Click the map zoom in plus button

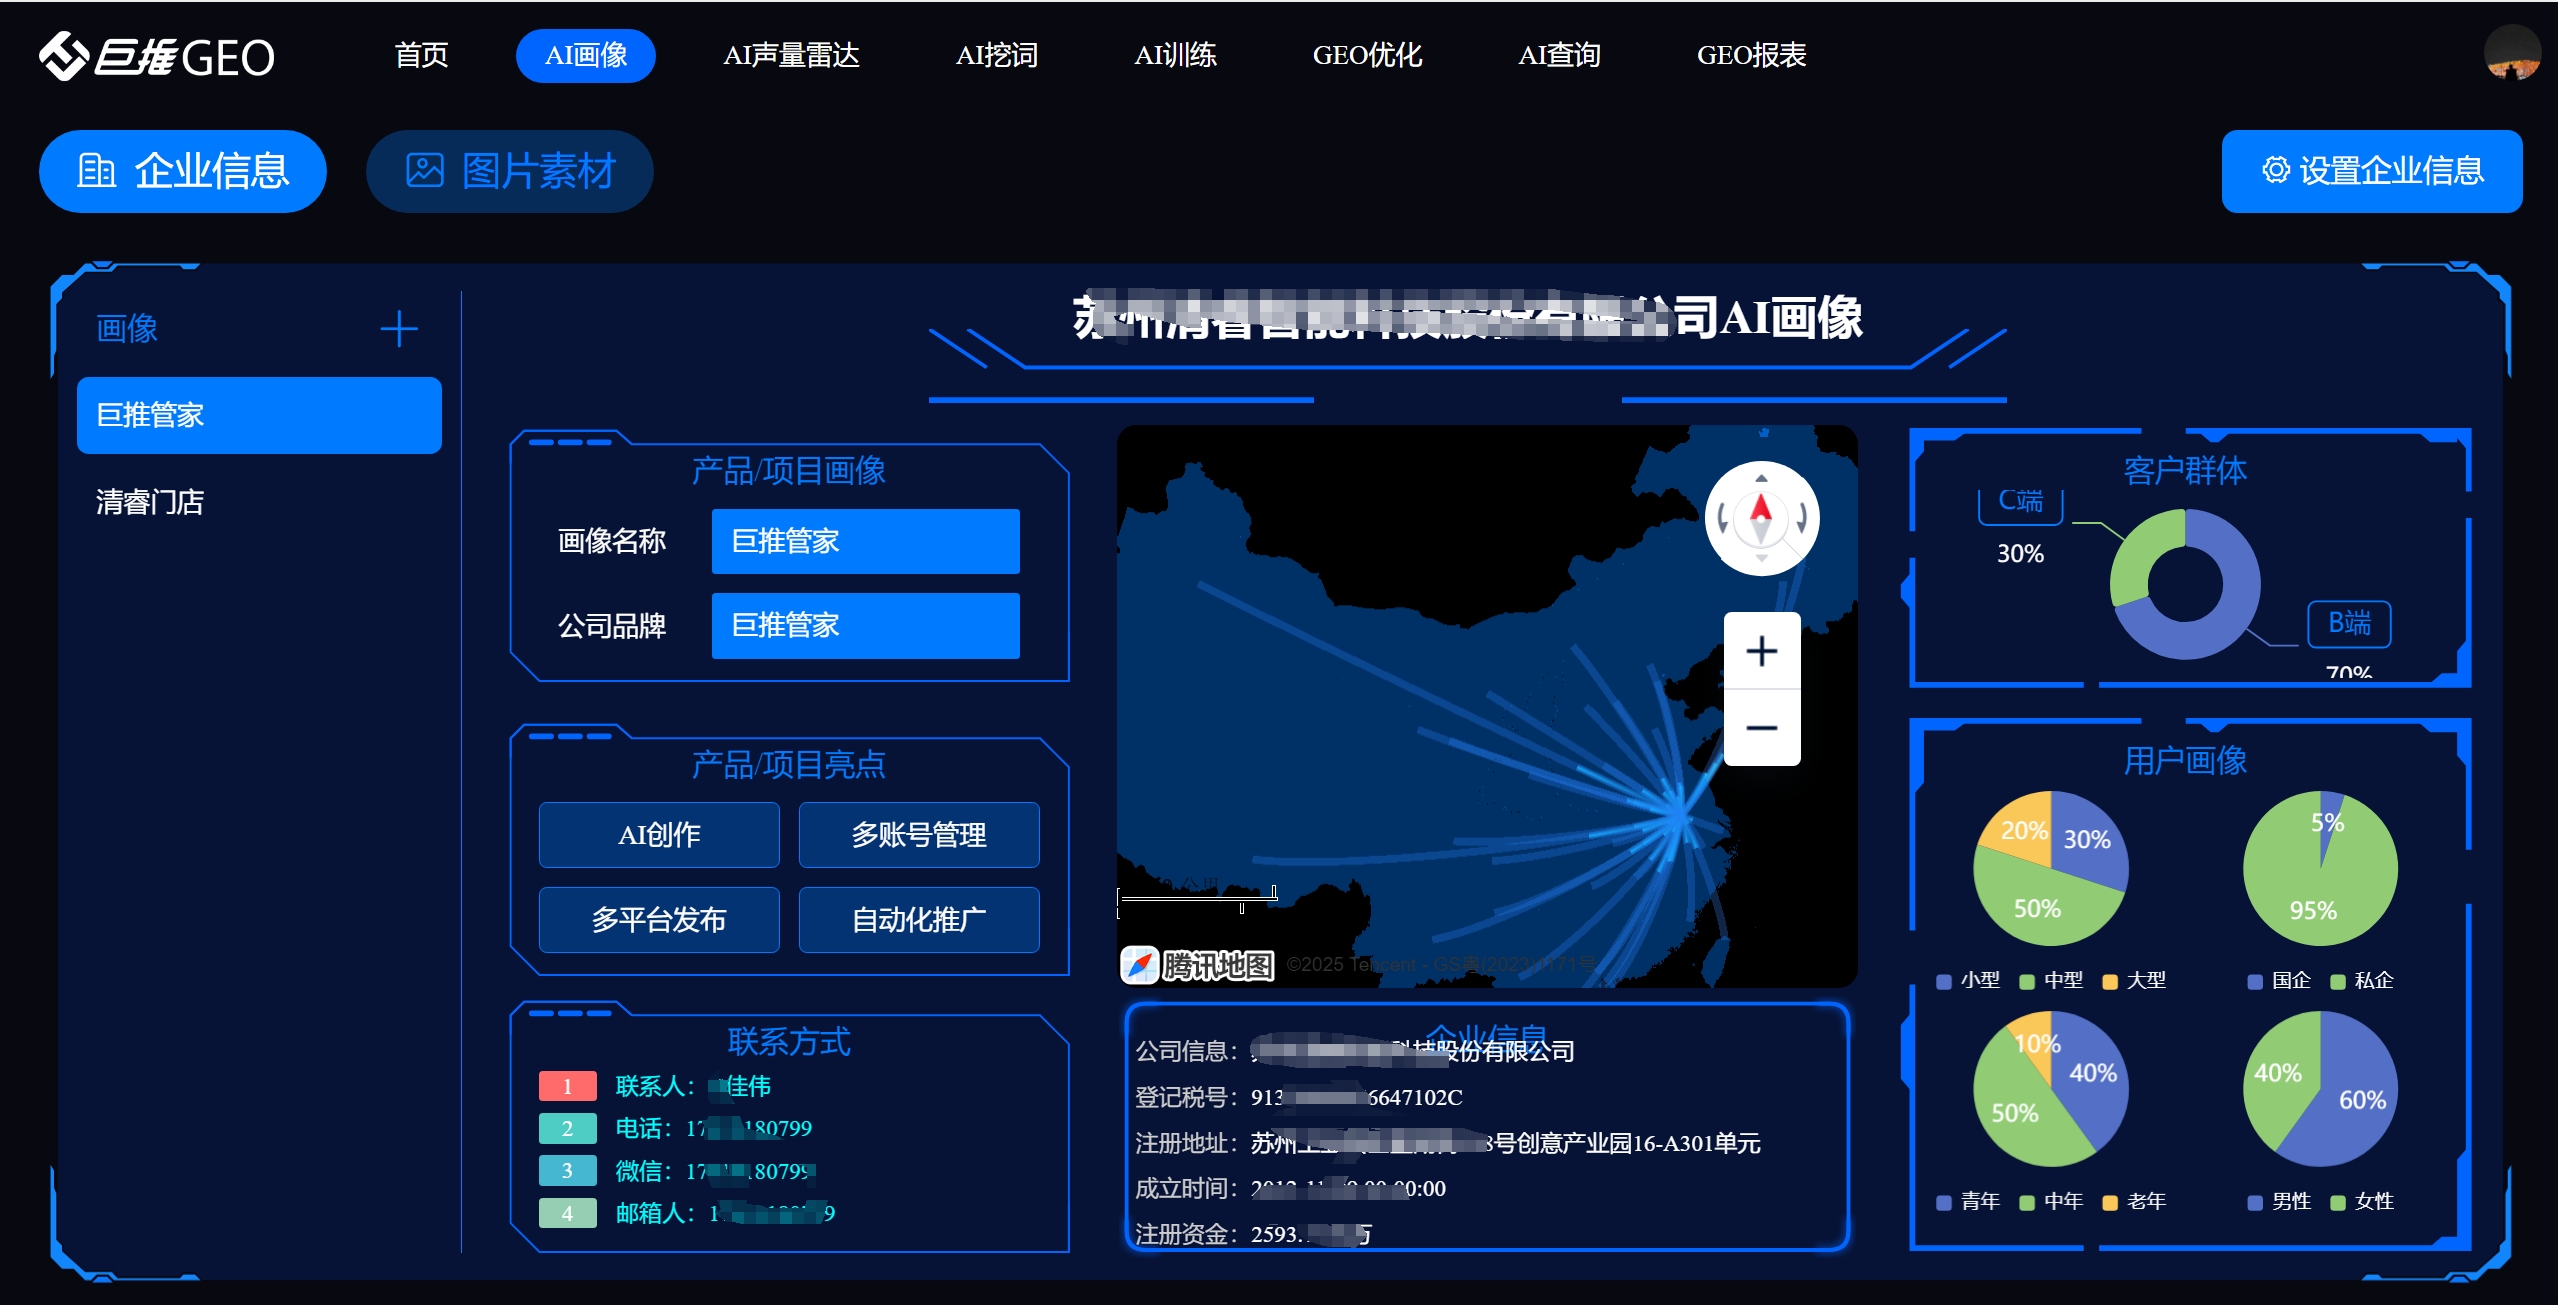[1761, 651]
